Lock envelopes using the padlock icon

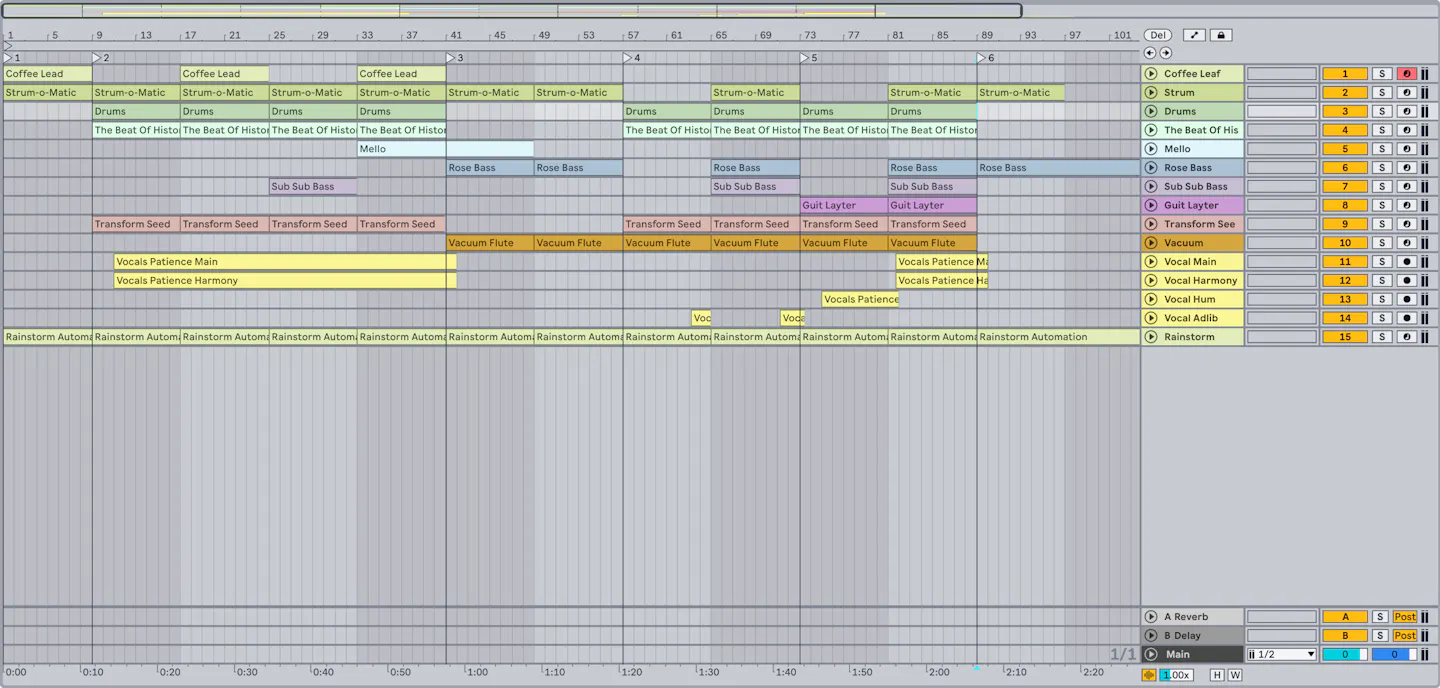[x=1220, y=34]
